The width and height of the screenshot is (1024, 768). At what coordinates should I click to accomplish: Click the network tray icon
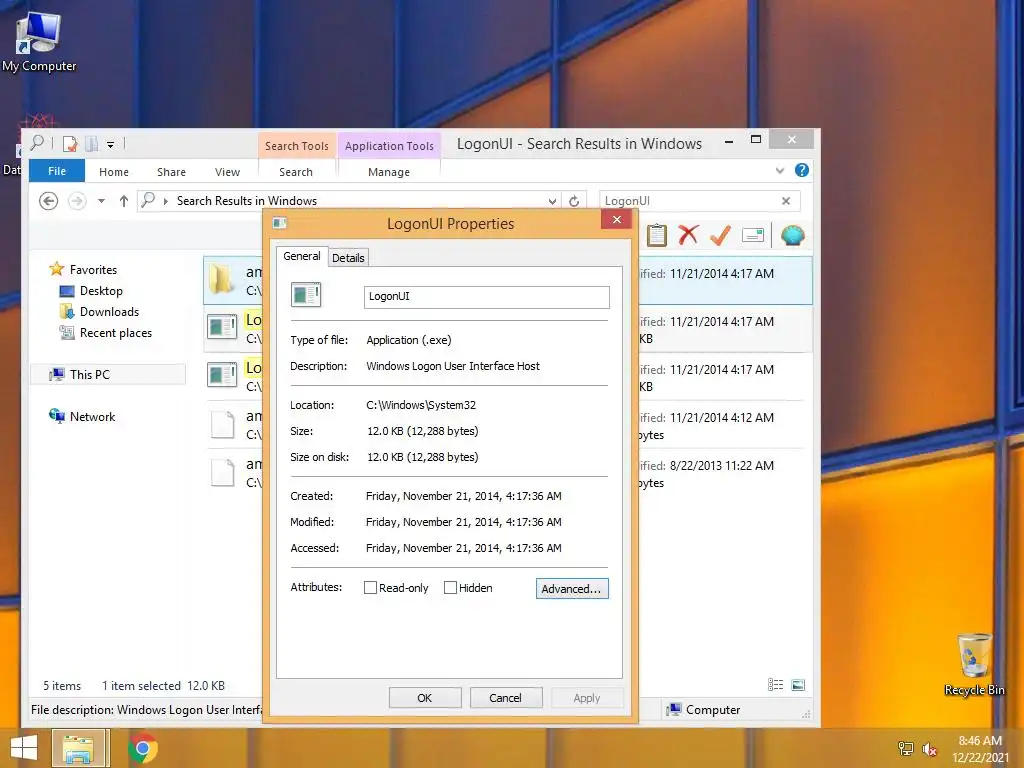pos(906,749)
